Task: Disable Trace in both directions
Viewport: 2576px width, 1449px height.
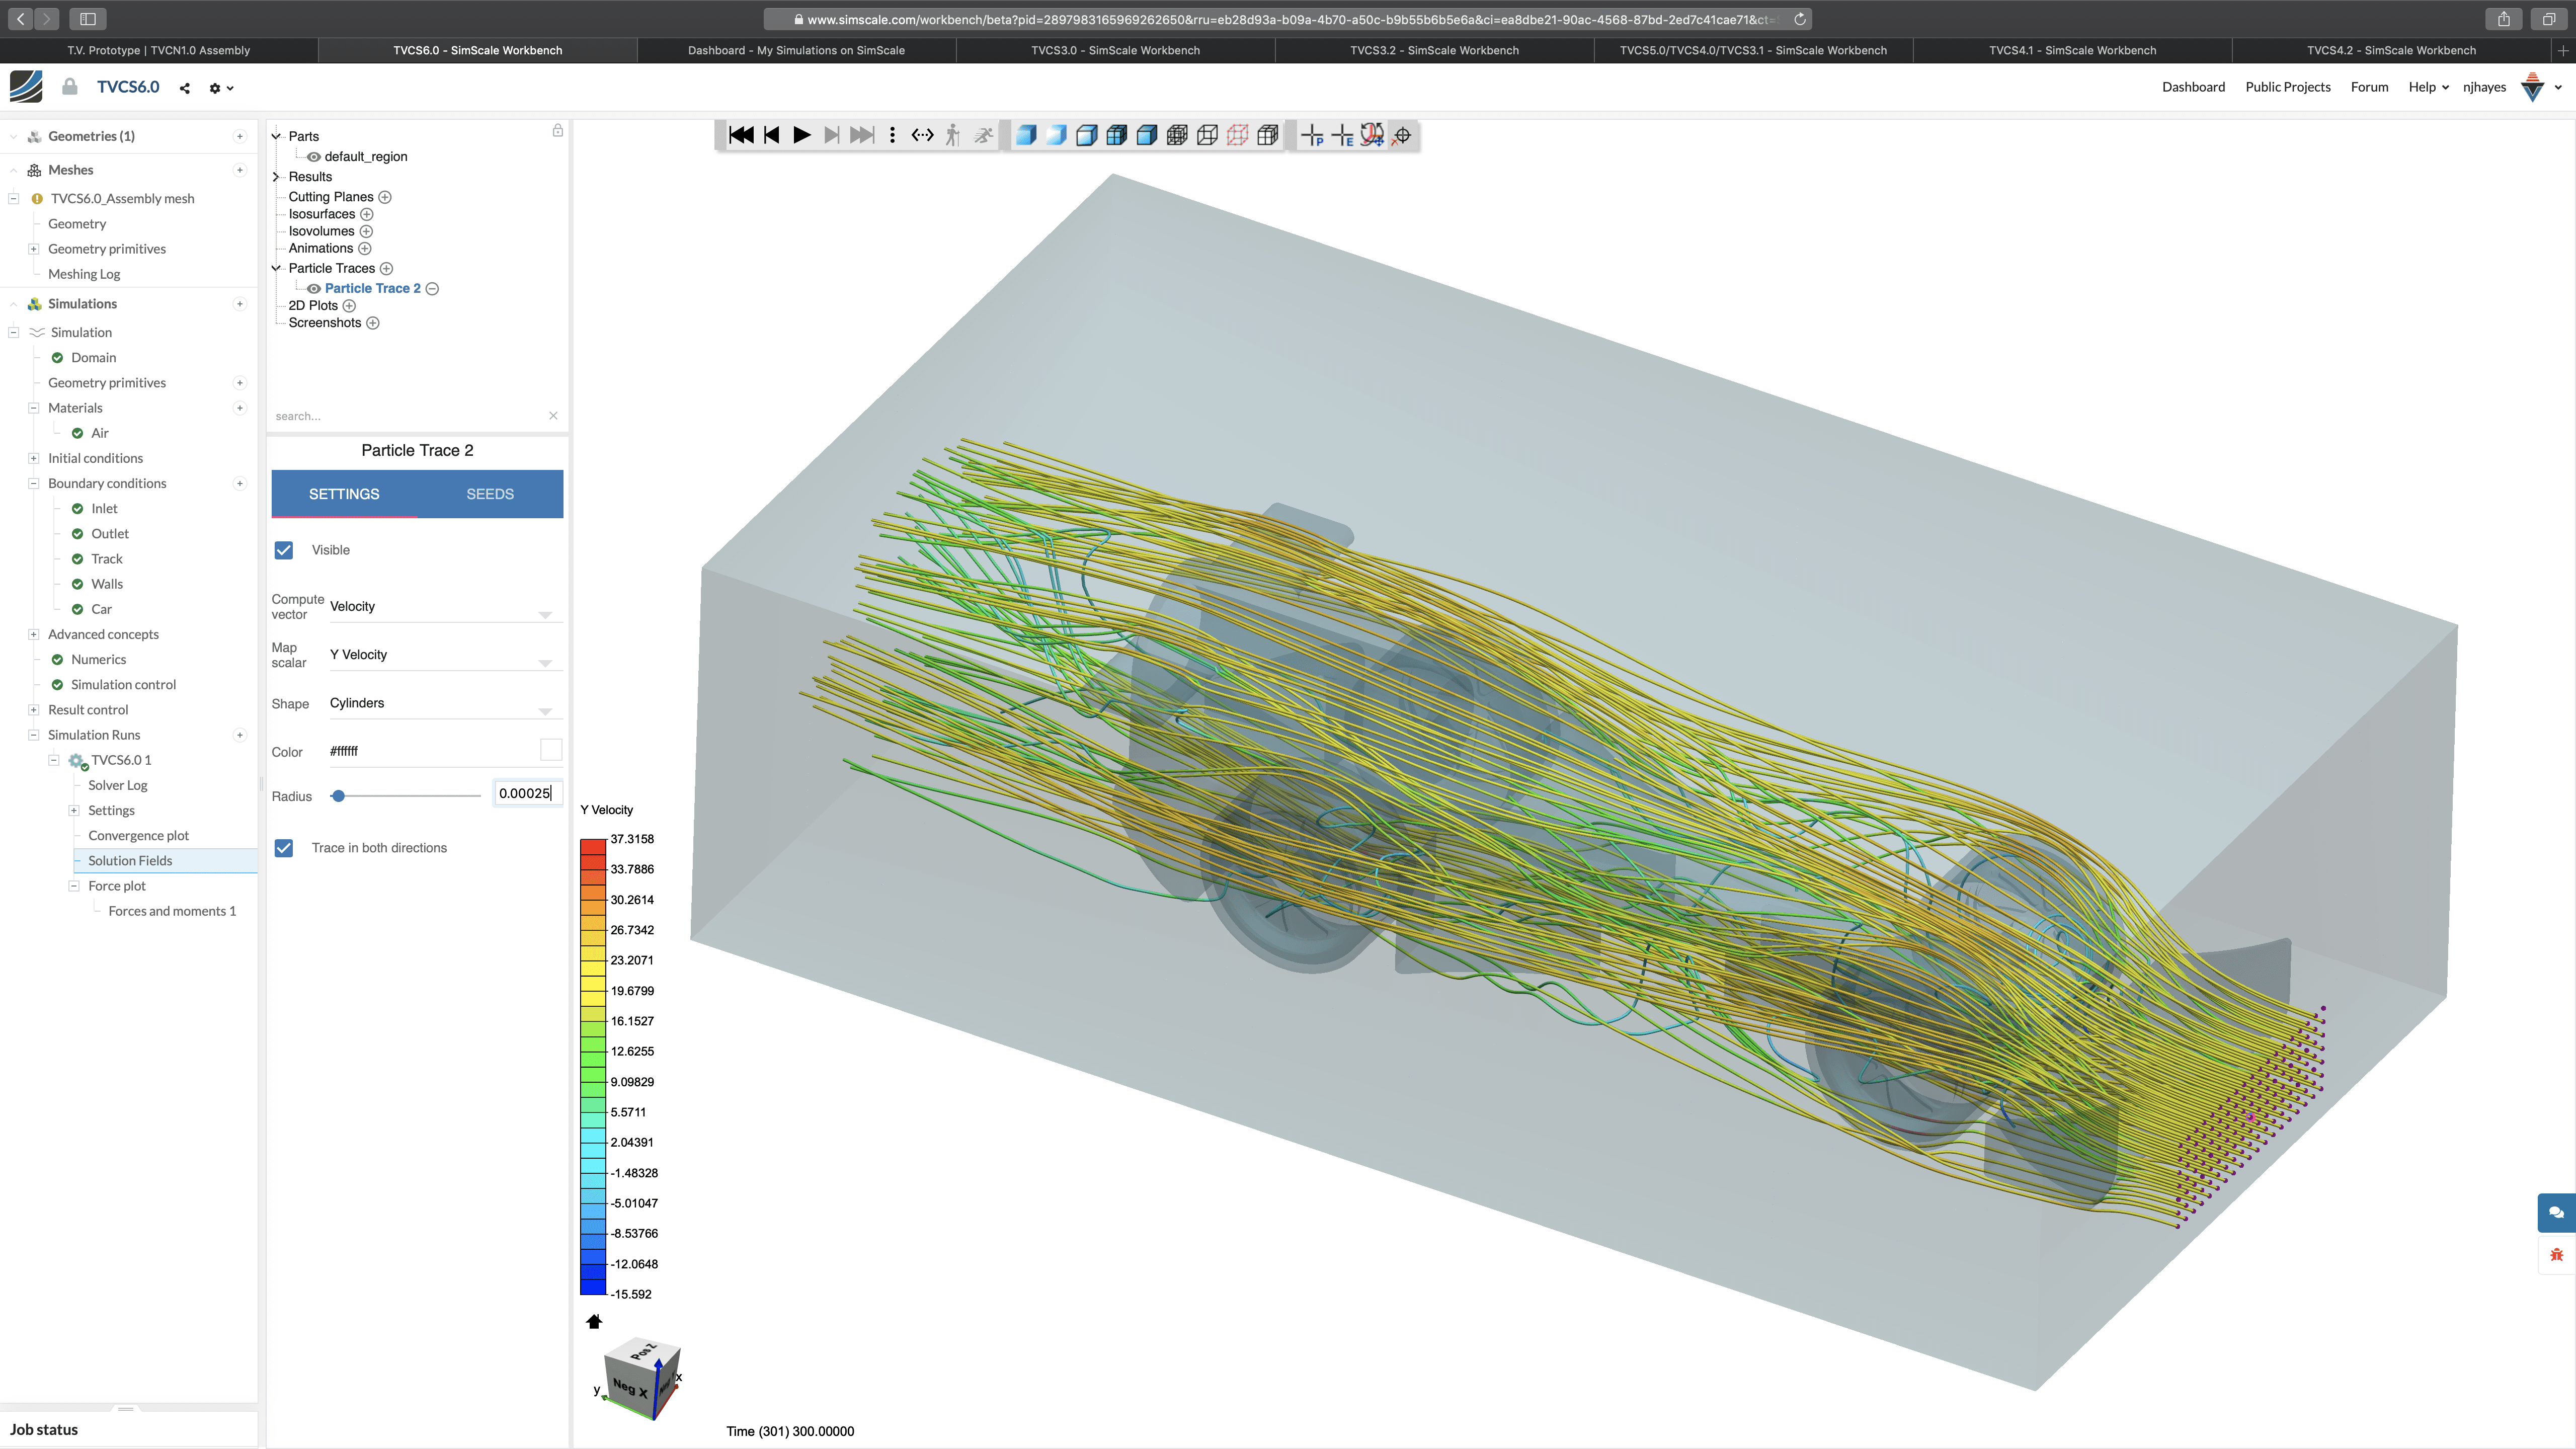Action: [x=284, y=848]
